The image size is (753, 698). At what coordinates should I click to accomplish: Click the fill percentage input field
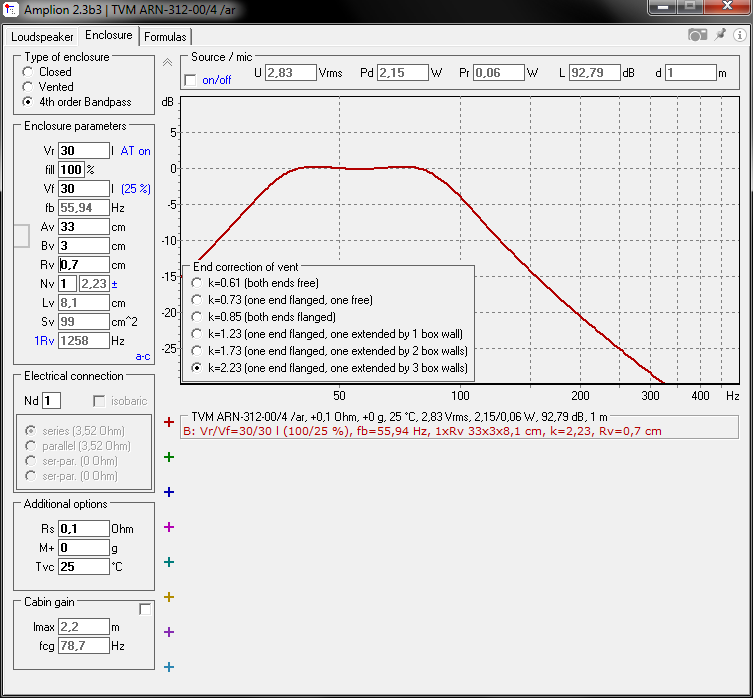(71, 170)
